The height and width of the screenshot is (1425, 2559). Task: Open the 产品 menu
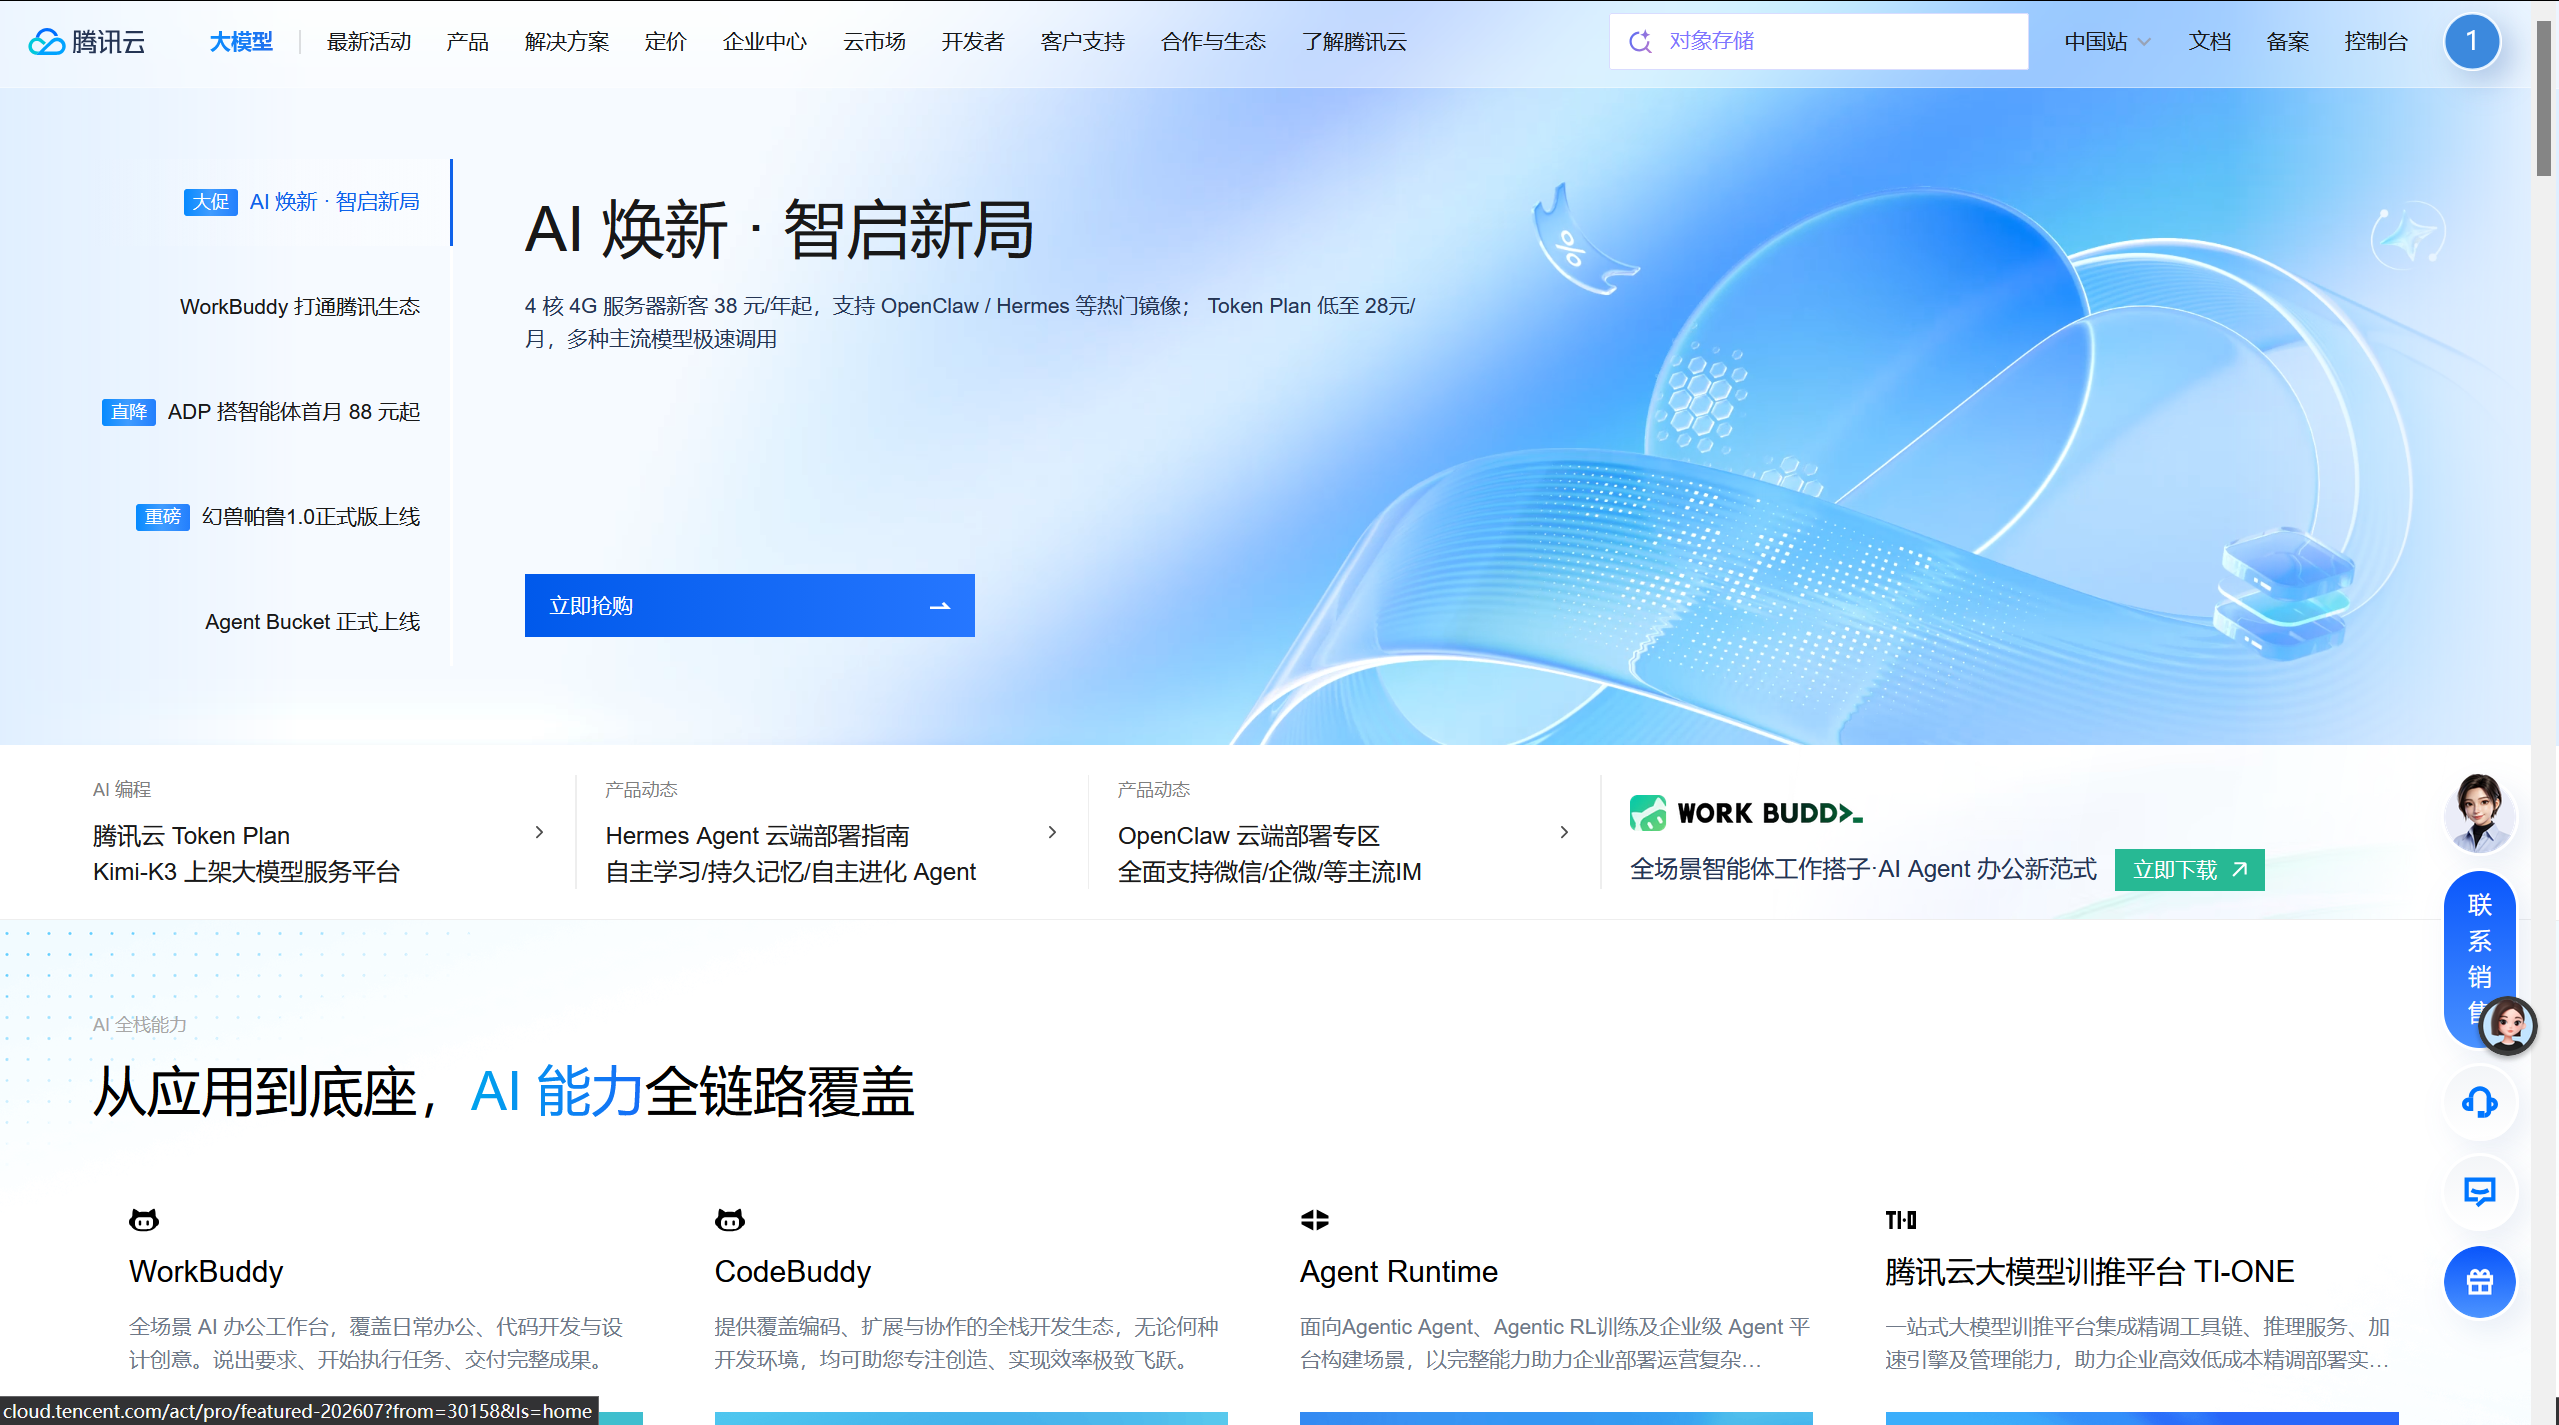[467, 42]
